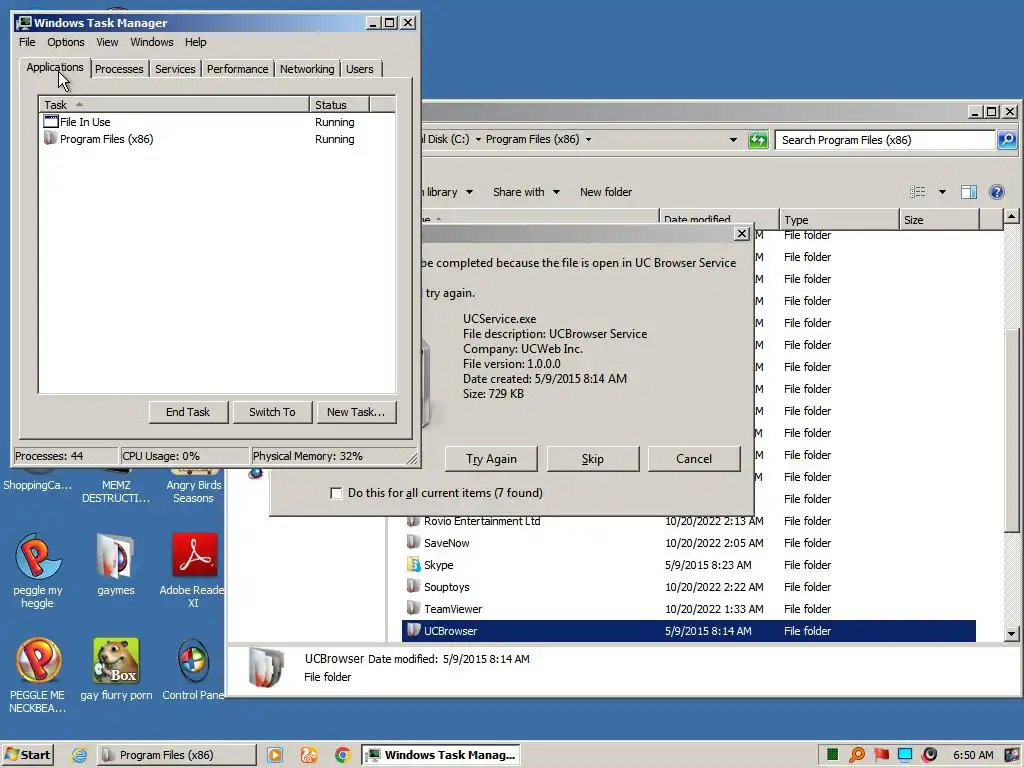This screenshot has width=1024, height=768.
Task: Sort by the Task column header
Action: (174, 104)
